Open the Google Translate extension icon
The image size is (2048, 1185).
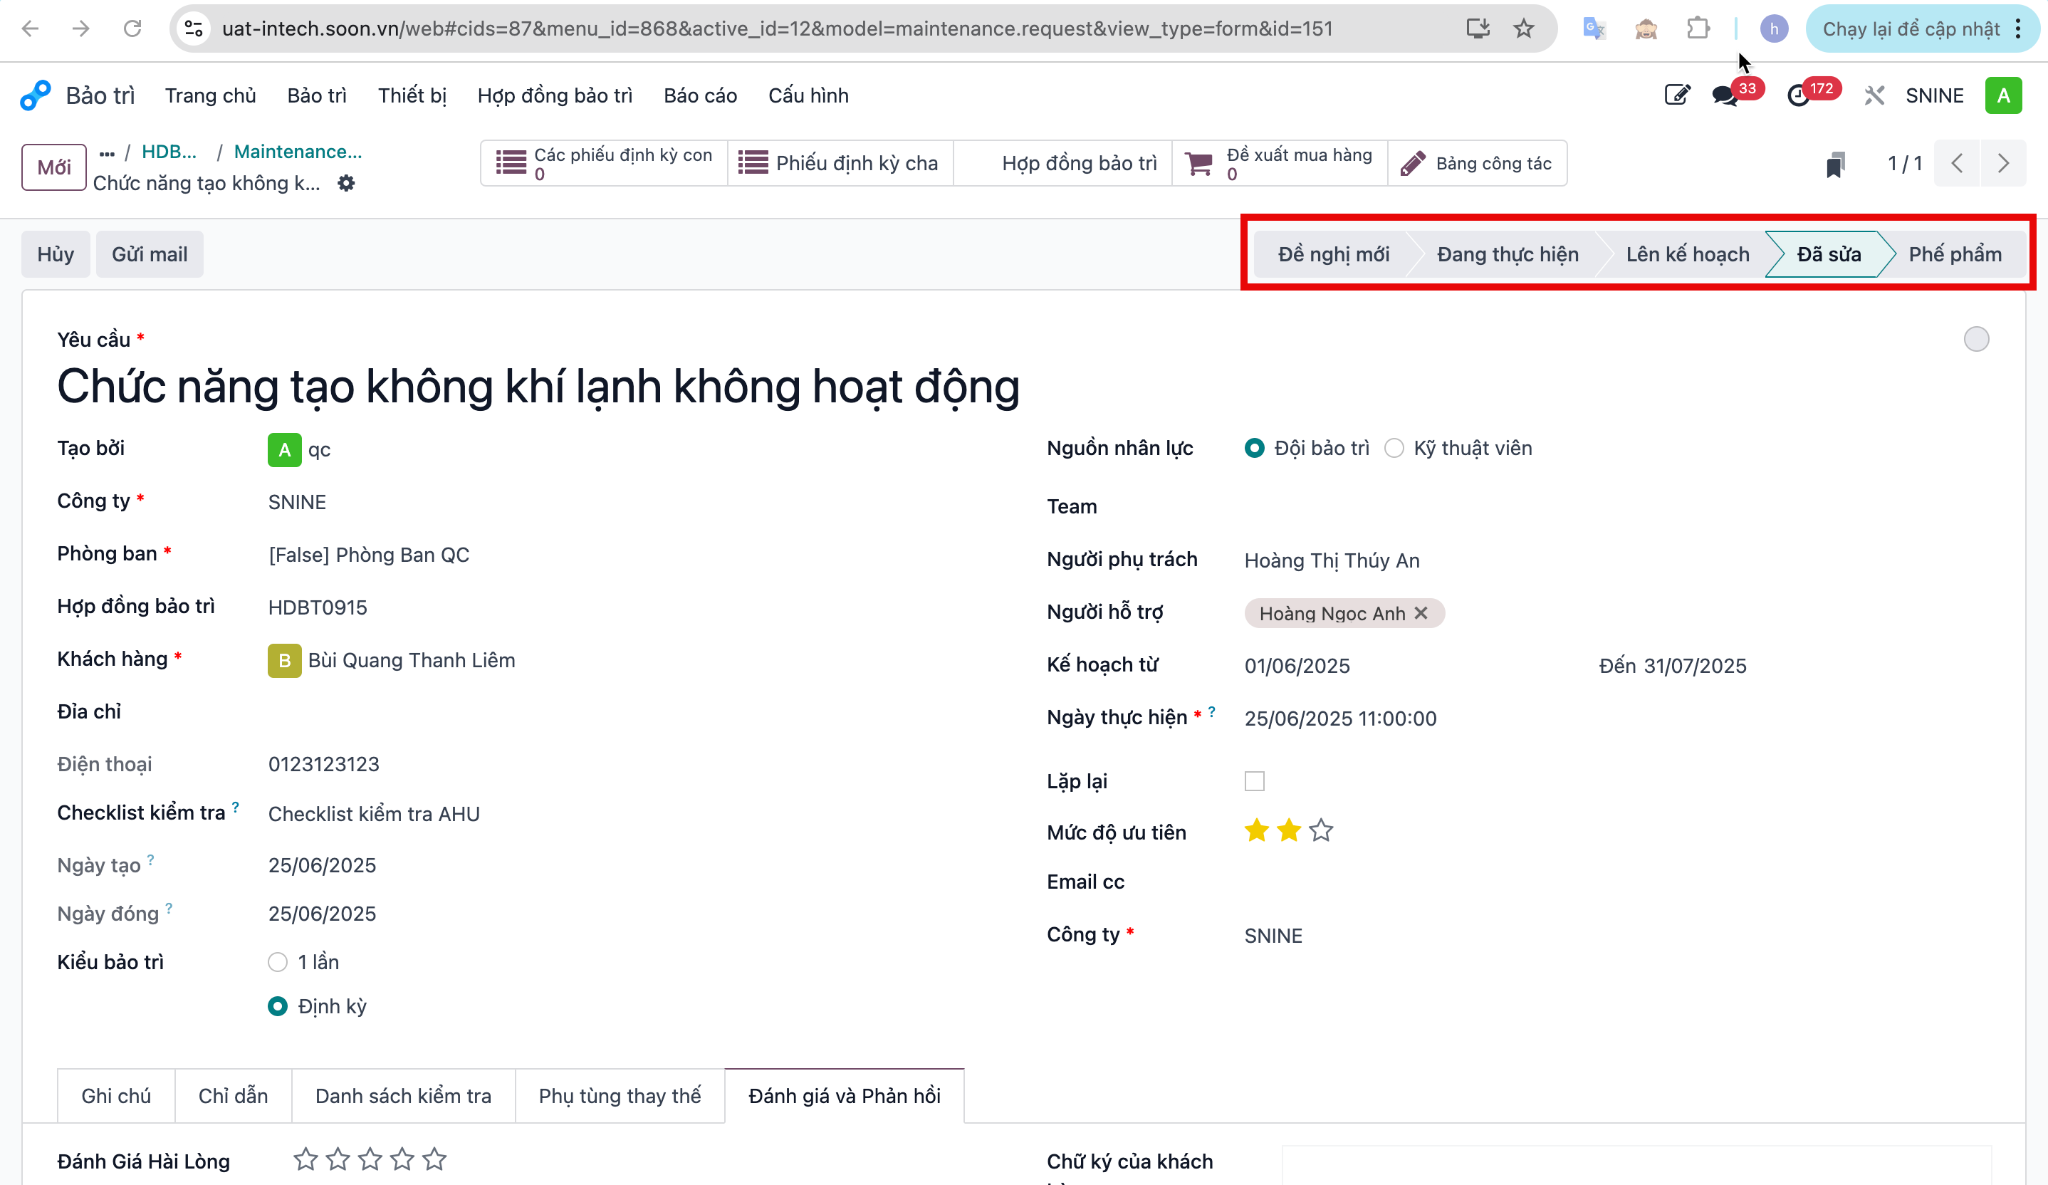(1594, 29)
